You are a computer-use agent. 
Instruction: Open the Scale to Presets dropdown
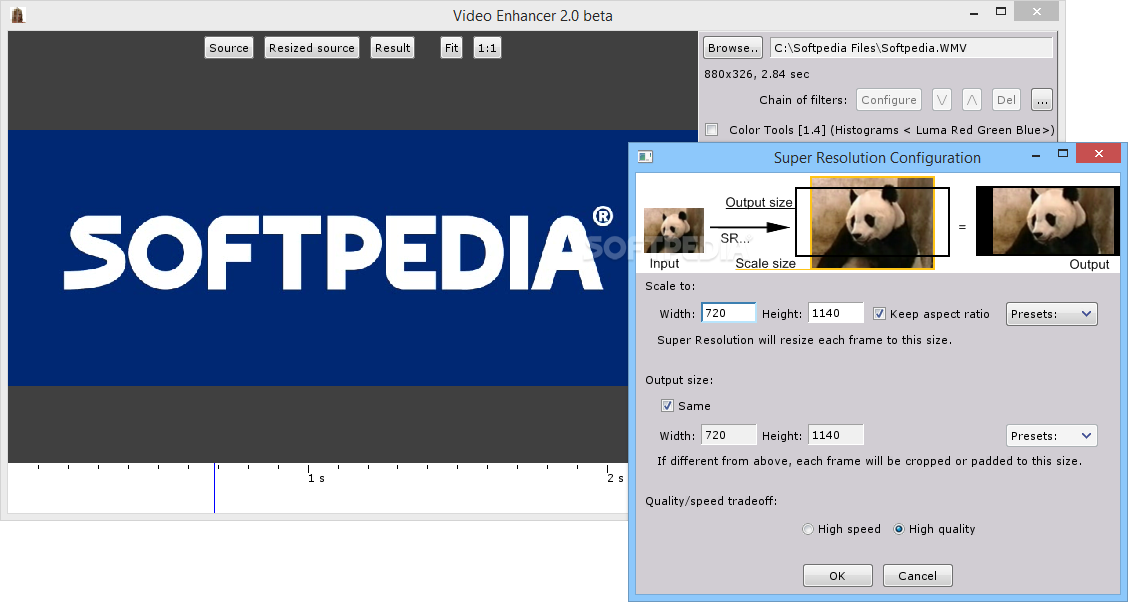pos(1051,314)
